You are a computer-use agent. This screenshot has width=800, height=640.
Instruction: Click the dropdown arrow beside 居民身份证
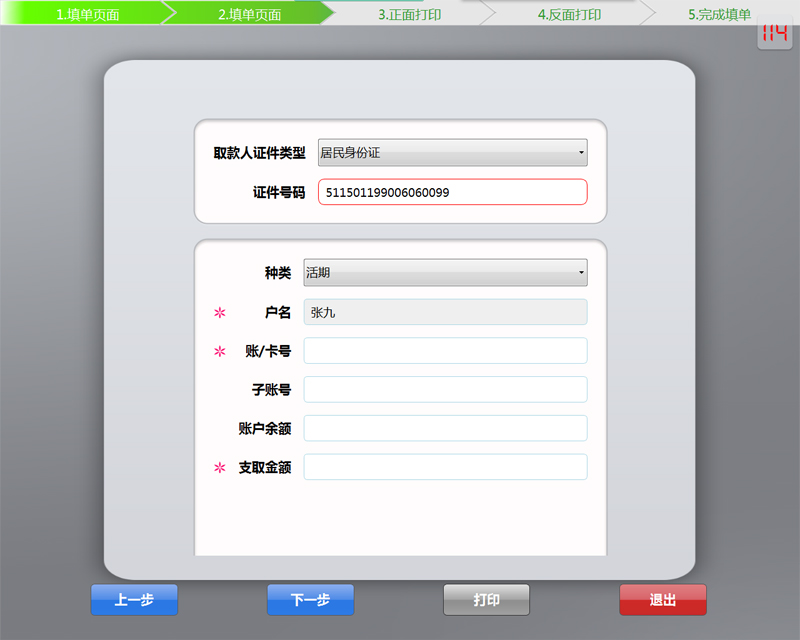tap(581, 152)
